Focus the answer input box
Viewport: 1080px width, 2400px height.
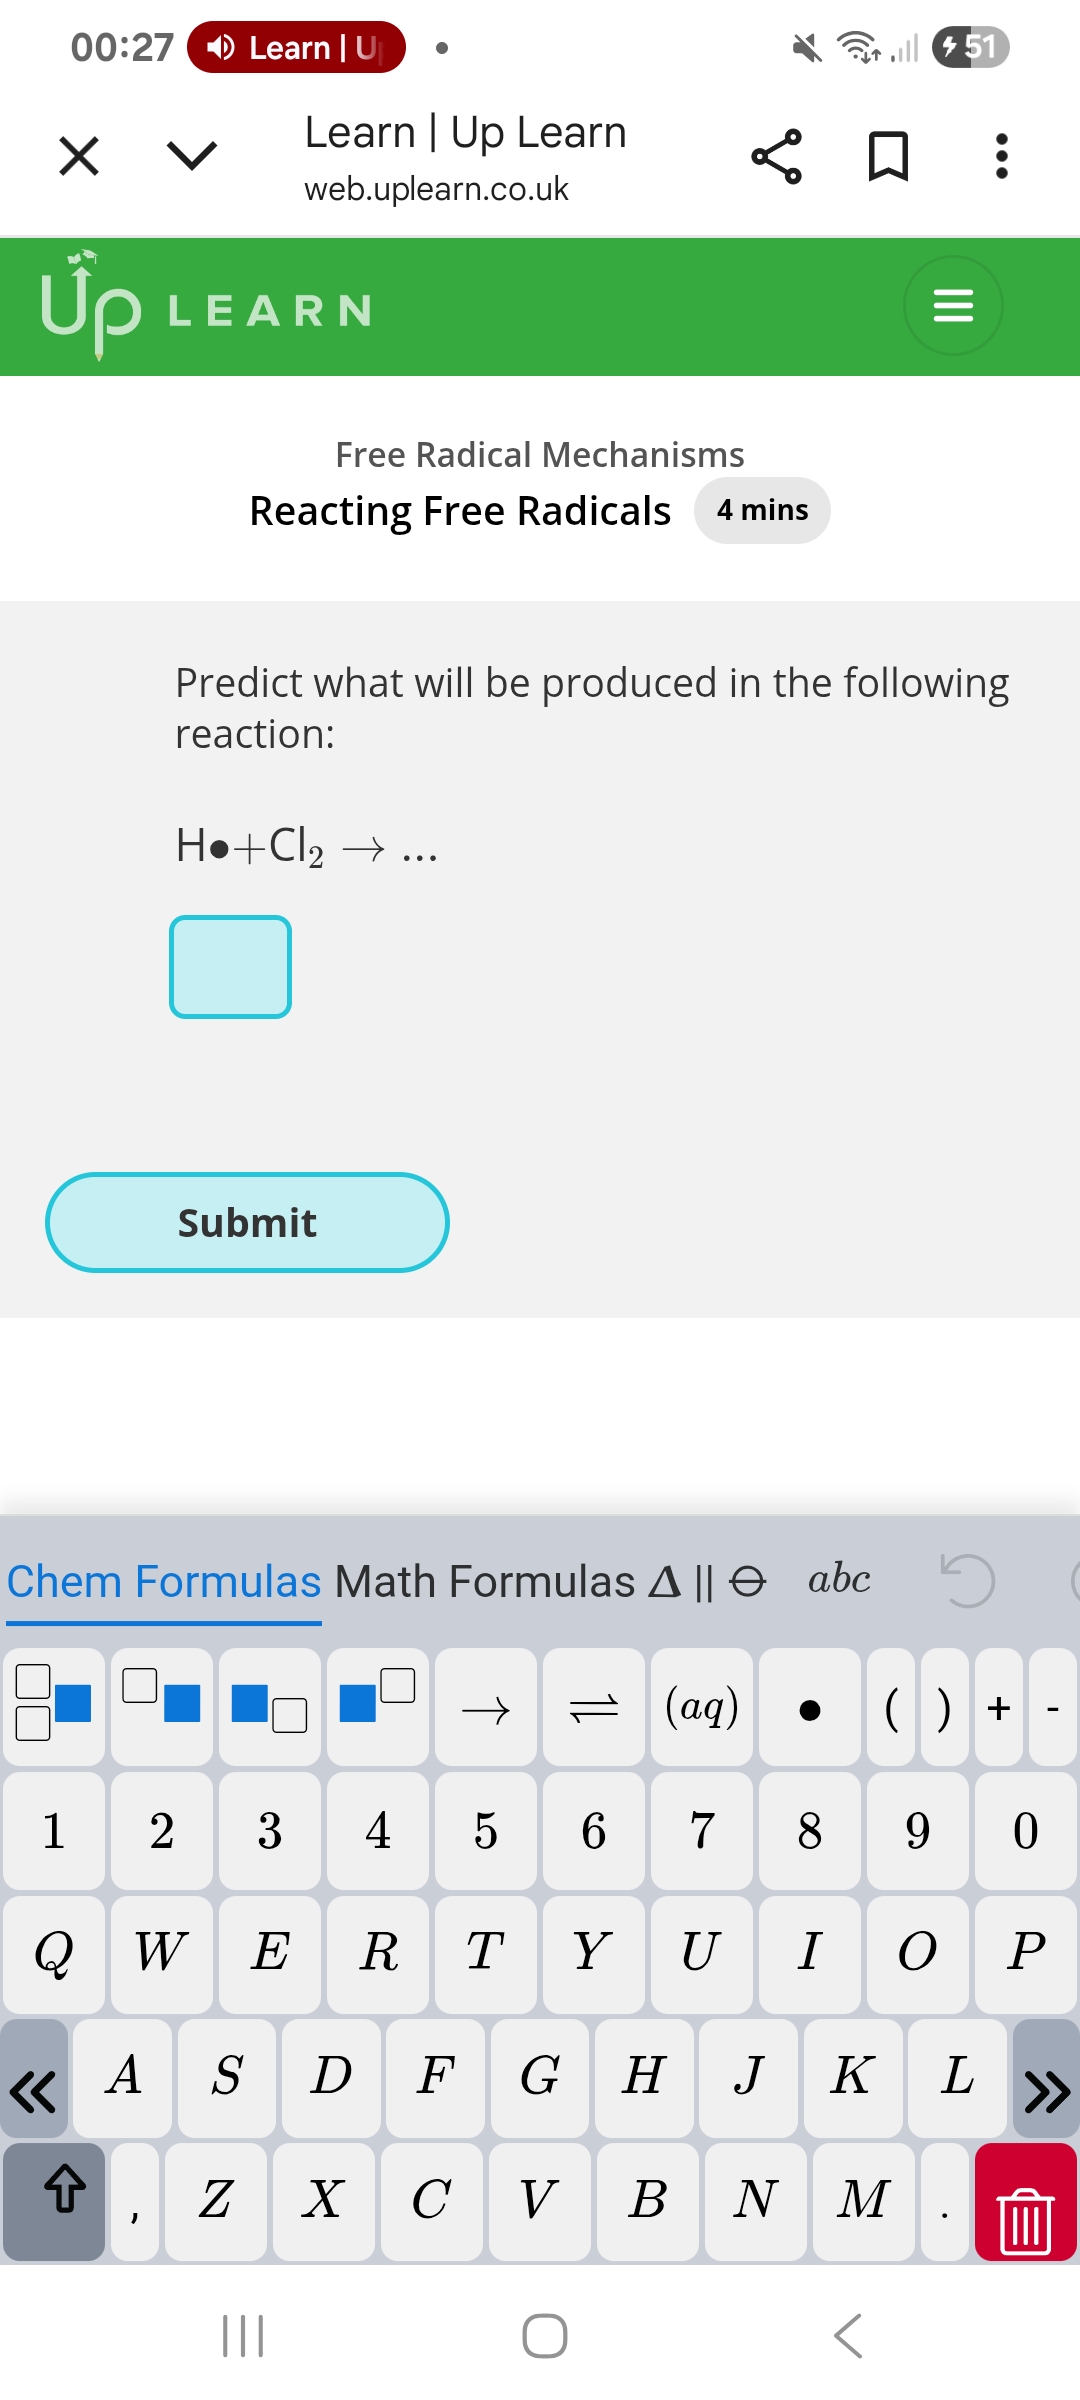tap(231, 967)
